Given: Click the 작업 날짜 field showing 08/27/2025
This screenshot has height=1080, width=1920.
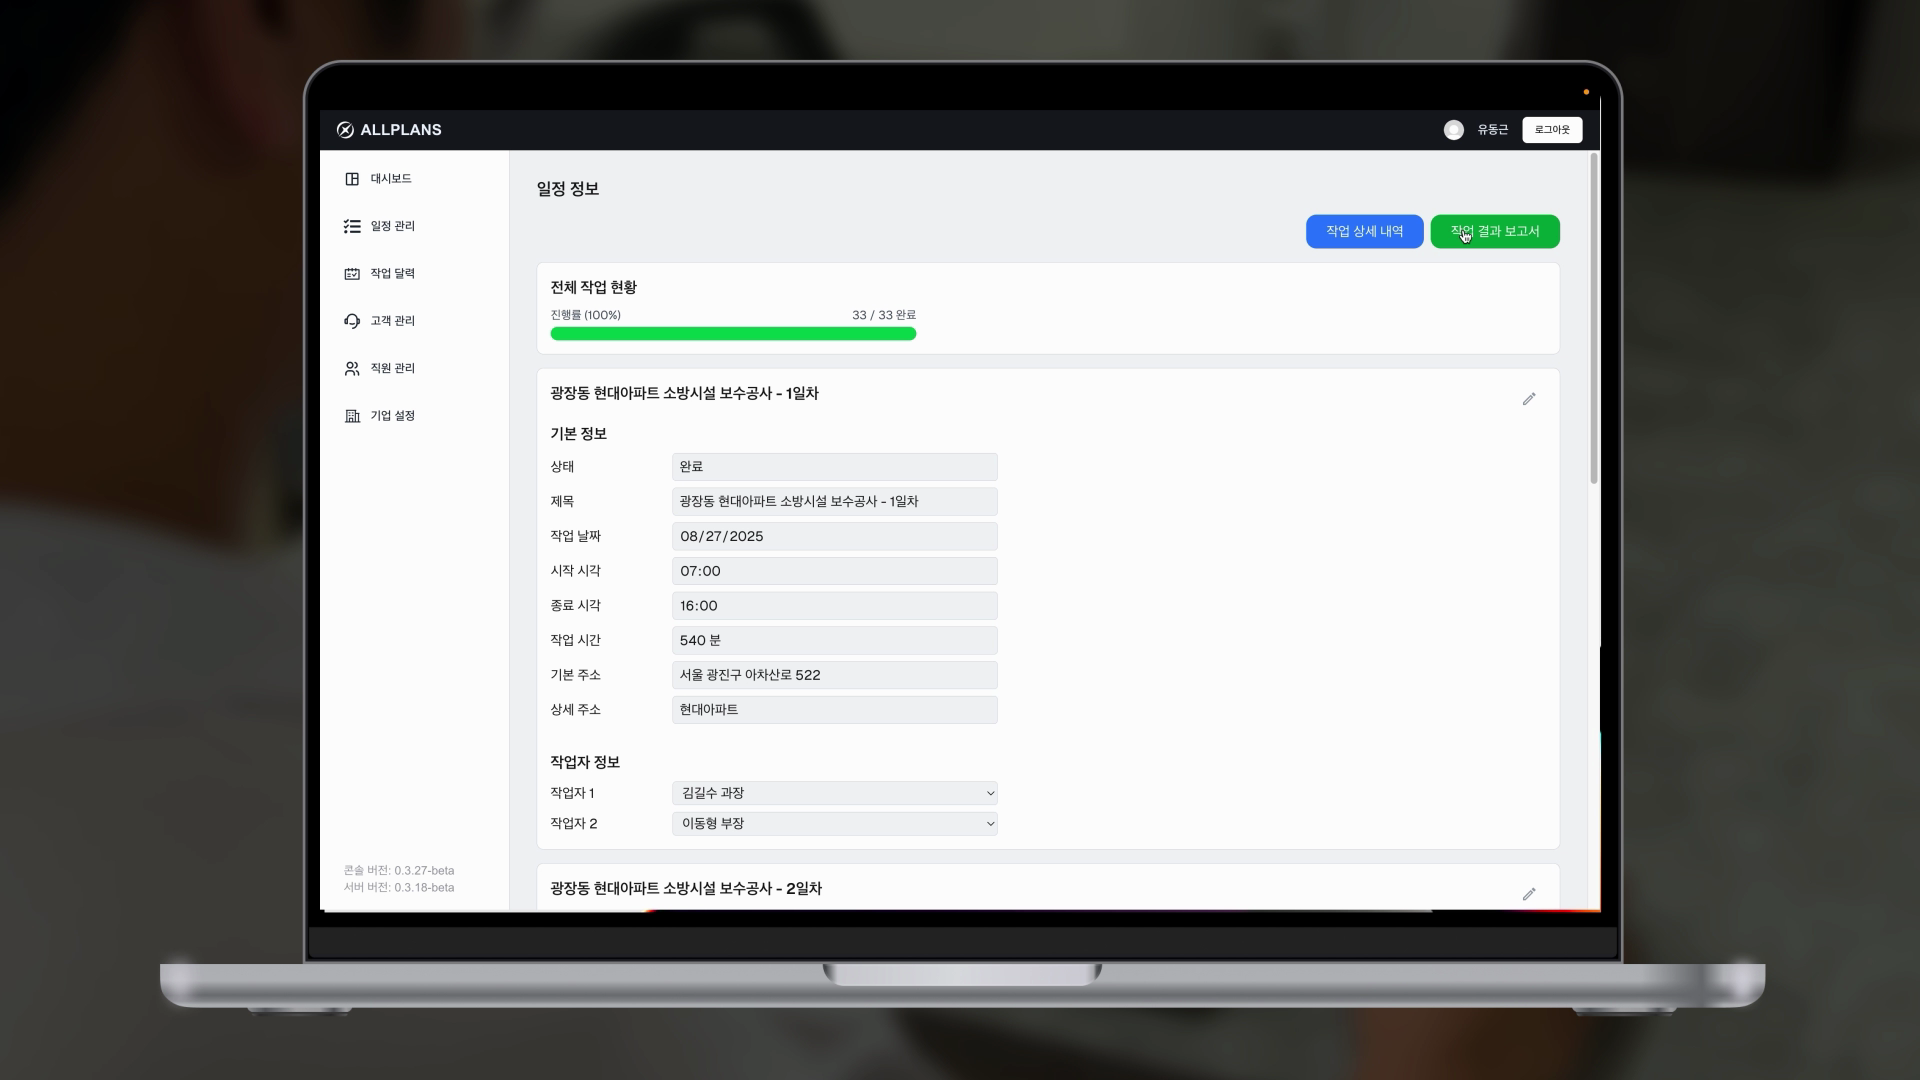Looking at the screenshot, I should (834, 537).
